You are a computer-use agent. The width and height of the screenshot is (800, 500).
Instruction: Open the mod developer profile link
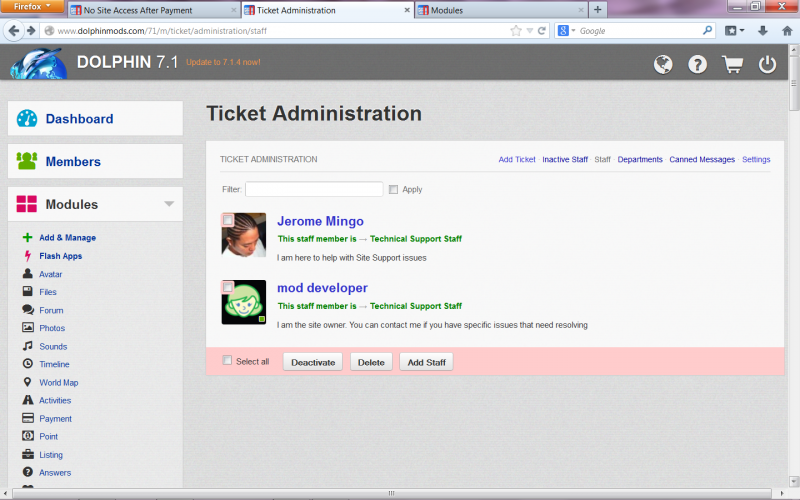point(322,288)
